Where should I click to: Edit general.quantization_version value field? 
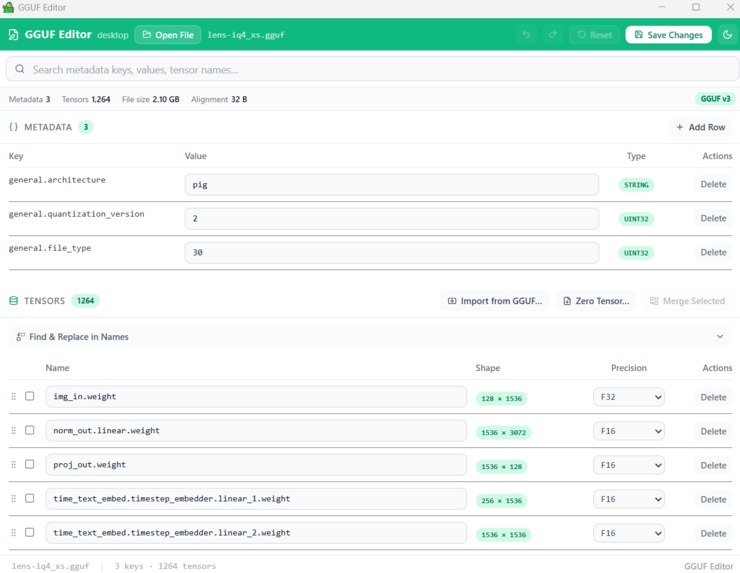pos(392,219)
